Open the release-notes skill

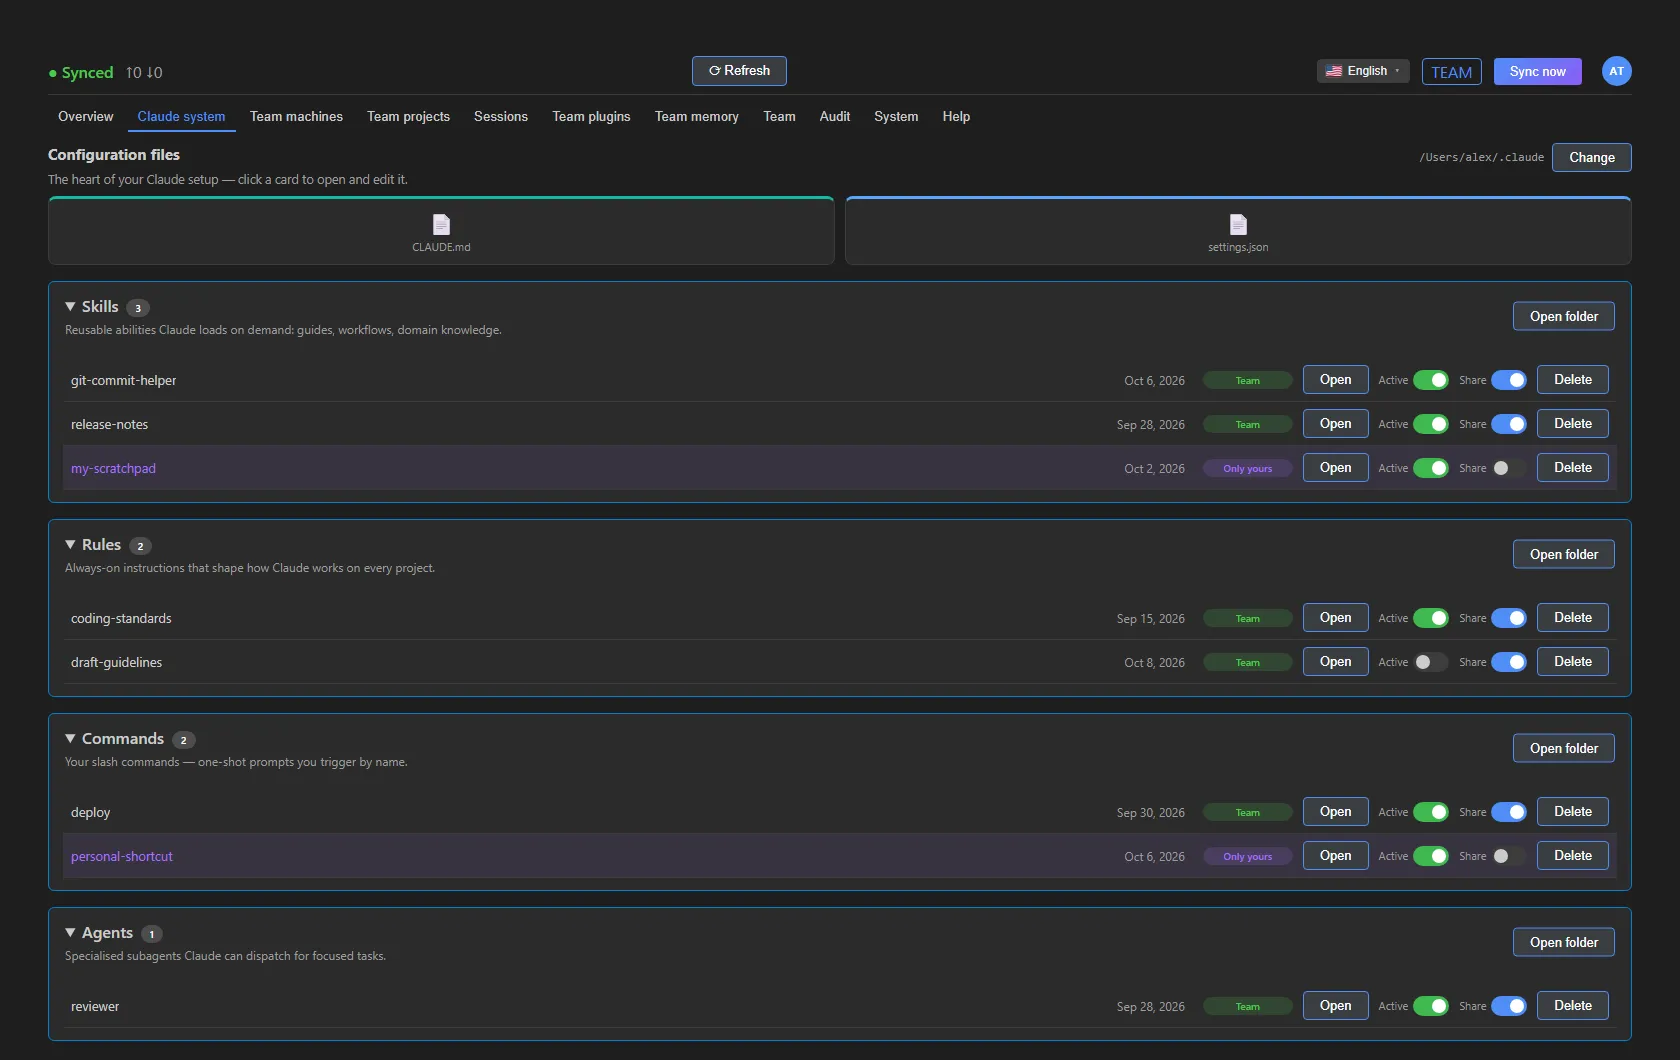1335,423
